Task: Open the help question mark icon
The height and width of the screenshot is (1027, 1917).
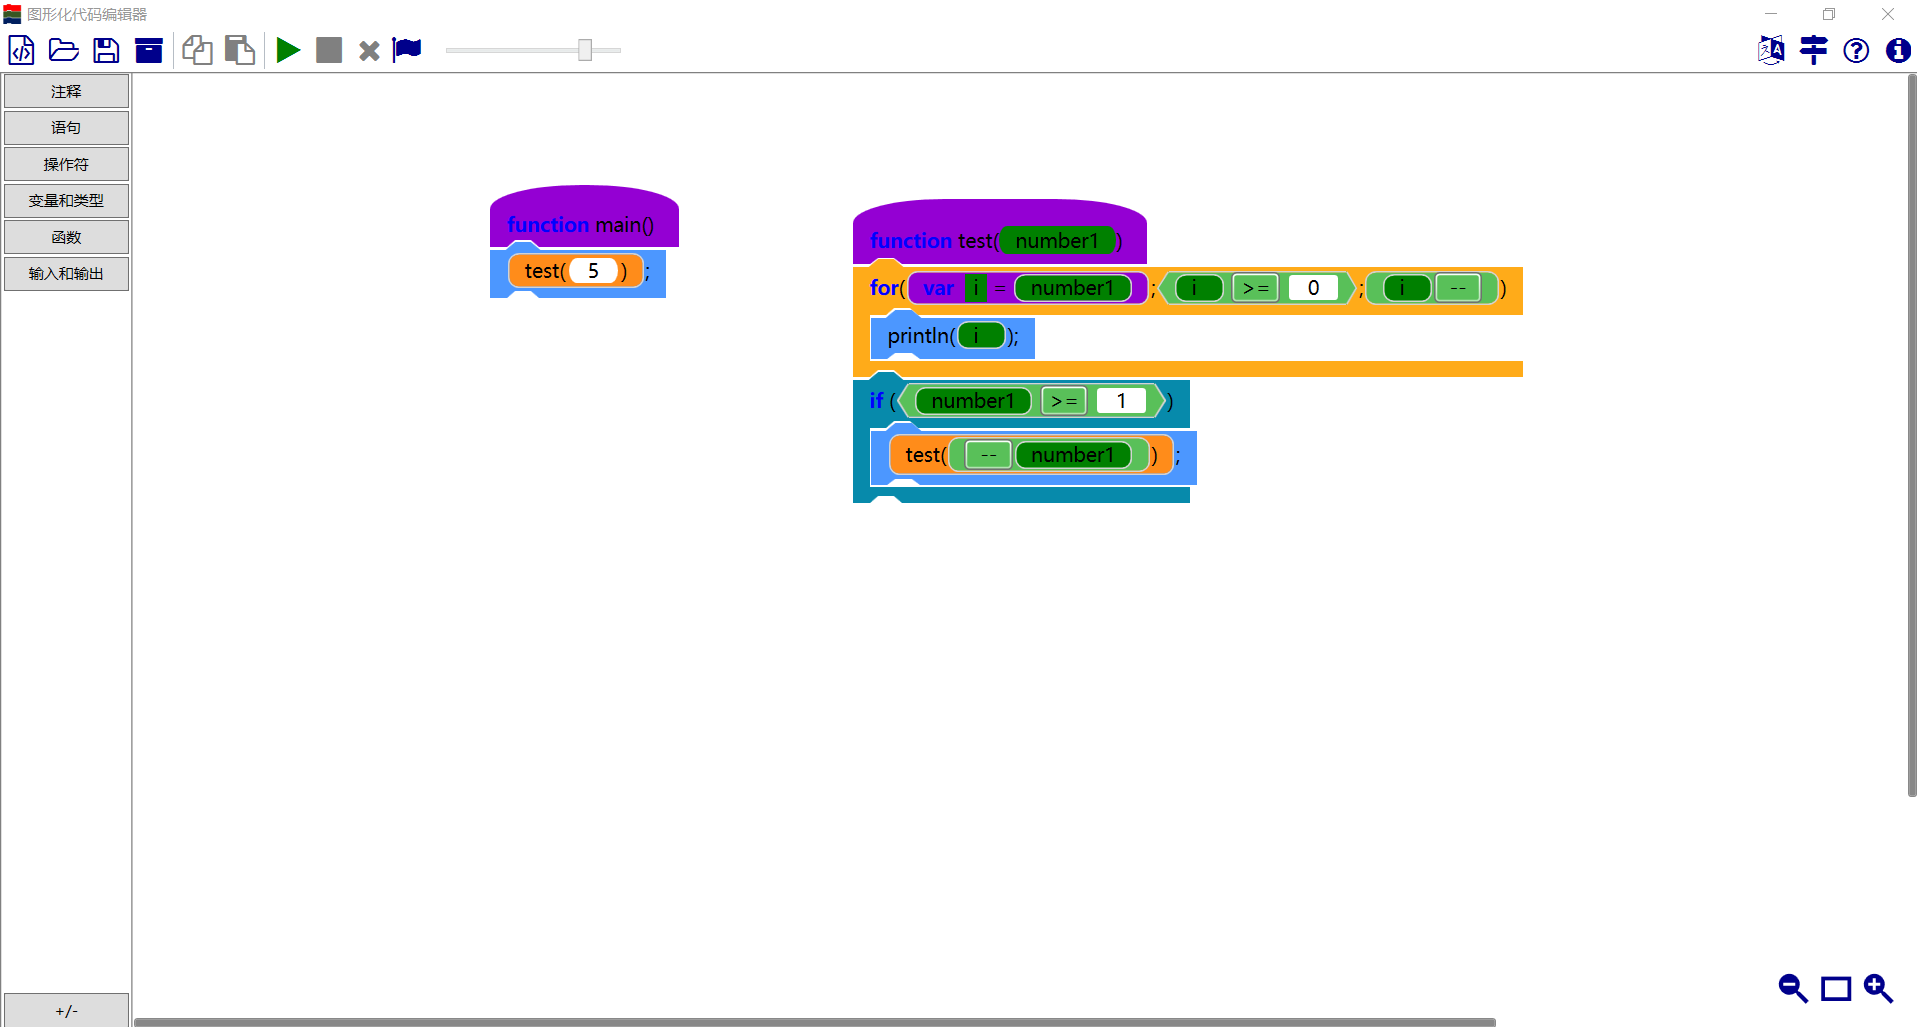Action: point(1856,50)
